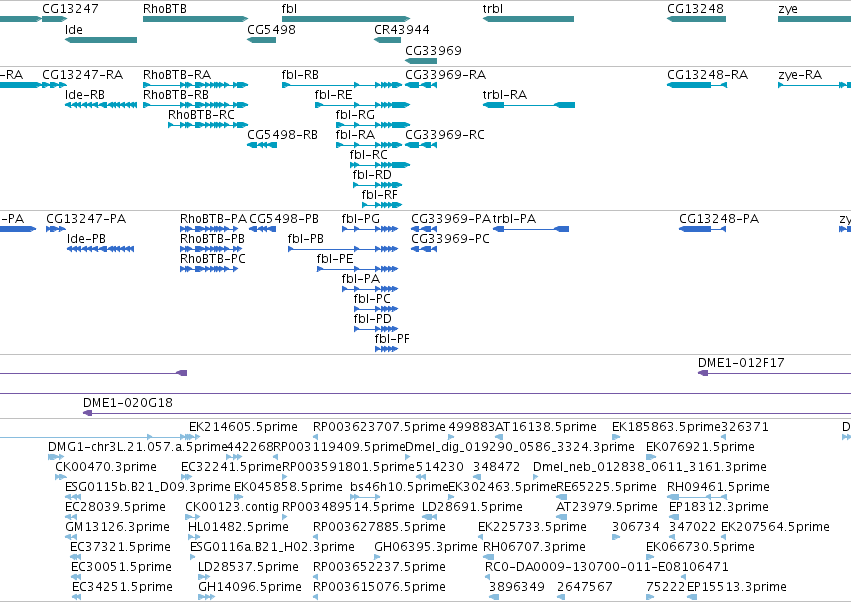Open the fbl-PB protein label
Image resolution: width=851 pixels, height=602 pixels.
[x=306, y=239]
